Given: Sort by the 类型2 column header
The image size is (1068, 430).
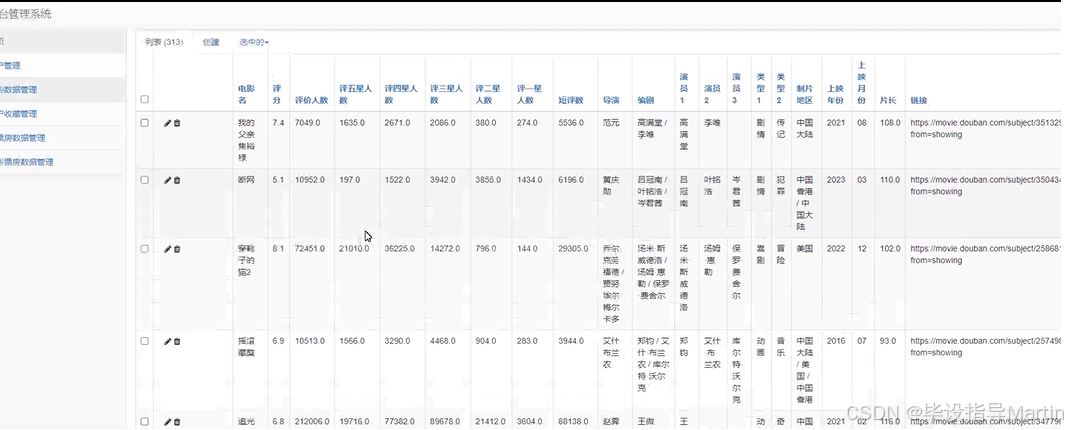Looking at the screenshot, I should 781,89.
